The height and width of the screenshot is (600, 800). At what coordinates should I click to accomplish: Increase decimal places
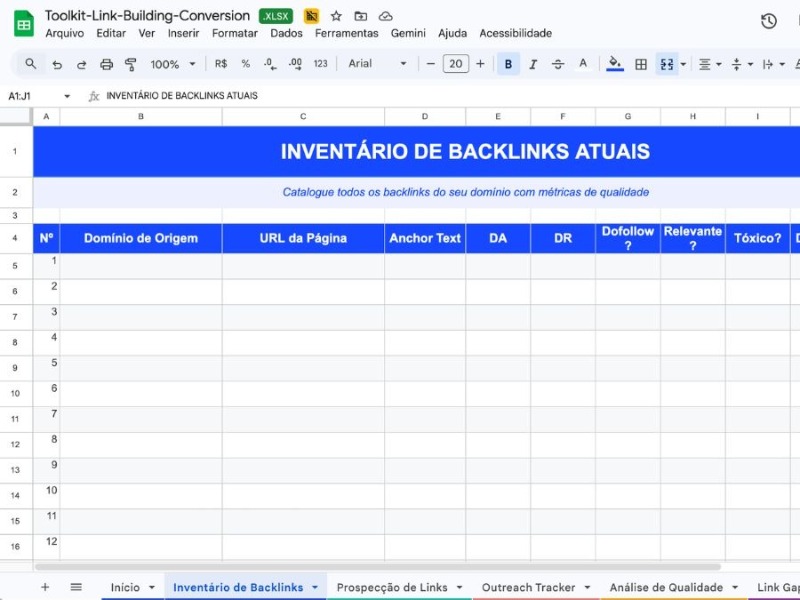(x=293, y=64)
